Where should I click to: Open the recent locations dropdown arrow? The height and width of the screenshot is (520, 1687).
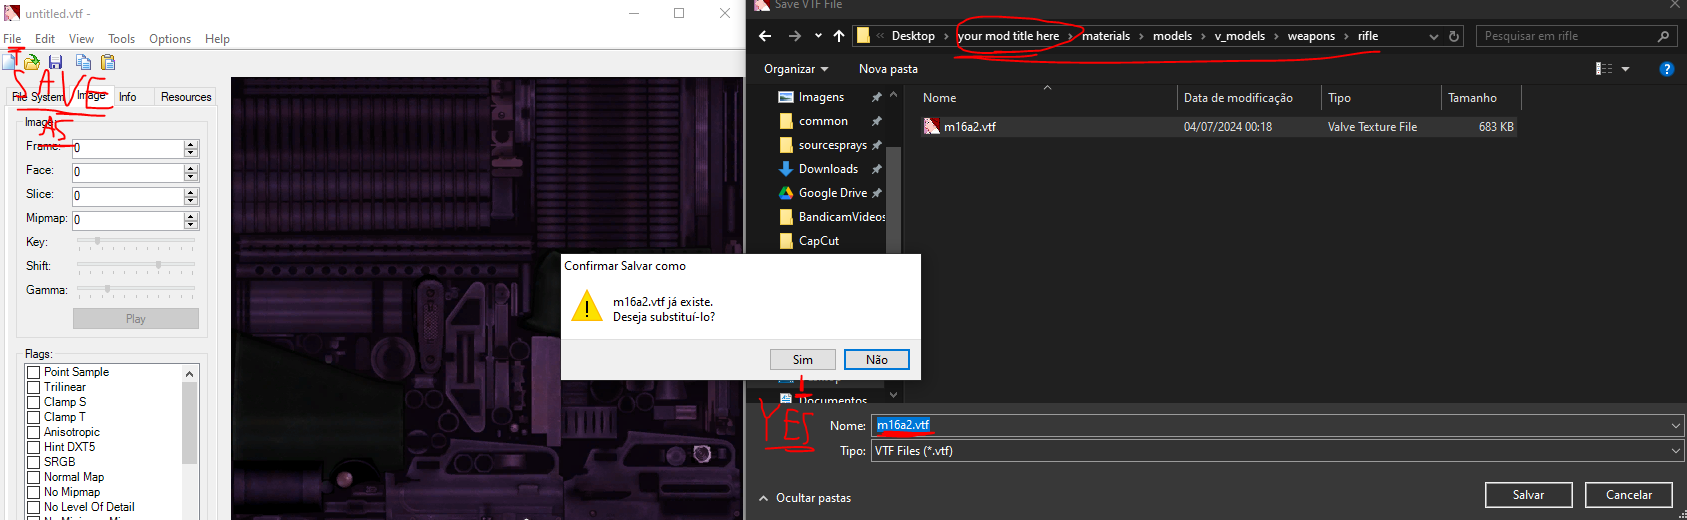tap(818, 36)
